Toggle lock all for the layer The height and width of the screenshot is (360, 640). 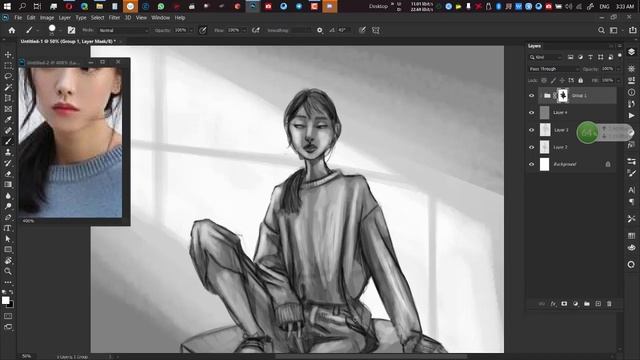point(580,80)
